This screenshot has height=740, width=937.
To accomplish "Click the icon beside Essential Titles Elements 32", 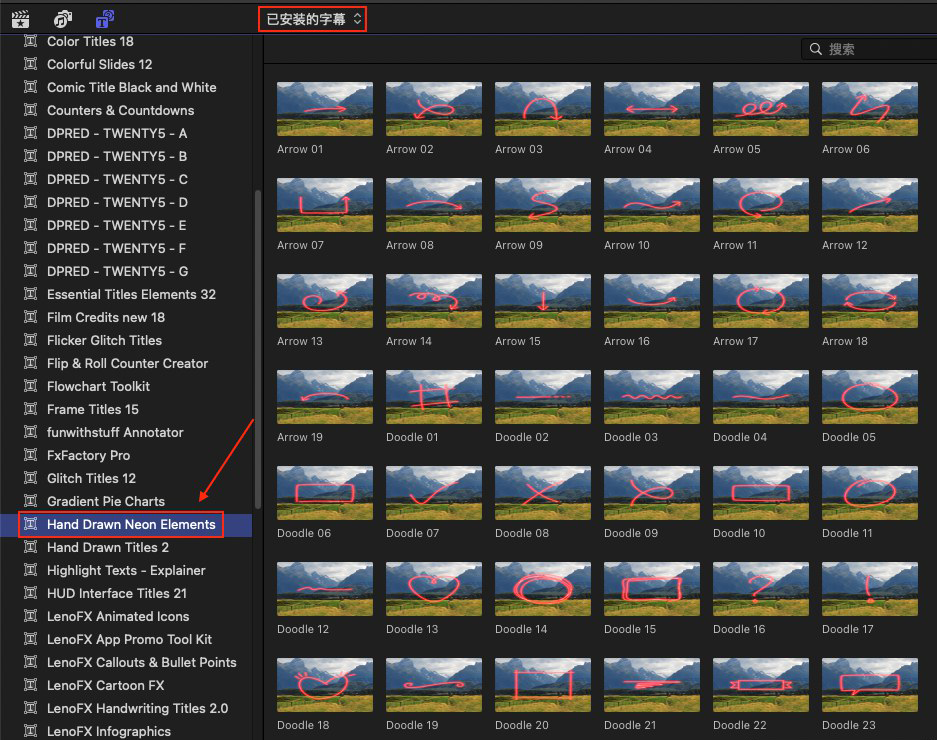I will coord(30,294).
